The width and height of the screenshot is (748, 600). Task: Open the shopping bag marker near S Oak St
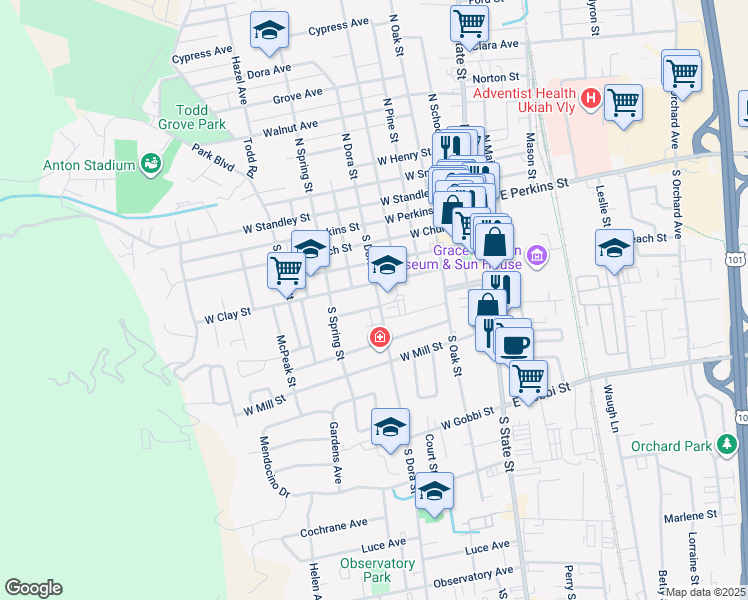(x=487, y=304)
